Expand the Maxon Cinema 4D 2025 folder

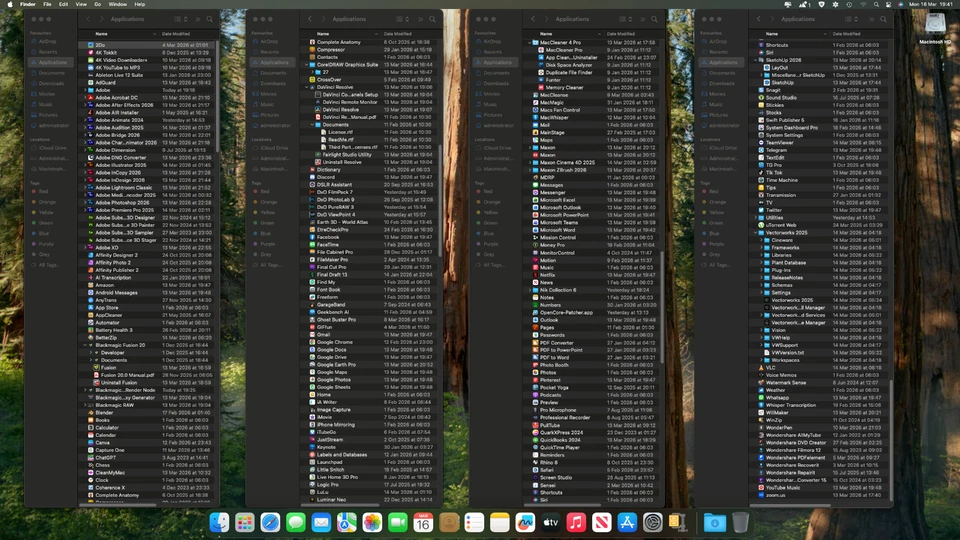(530, 162)
